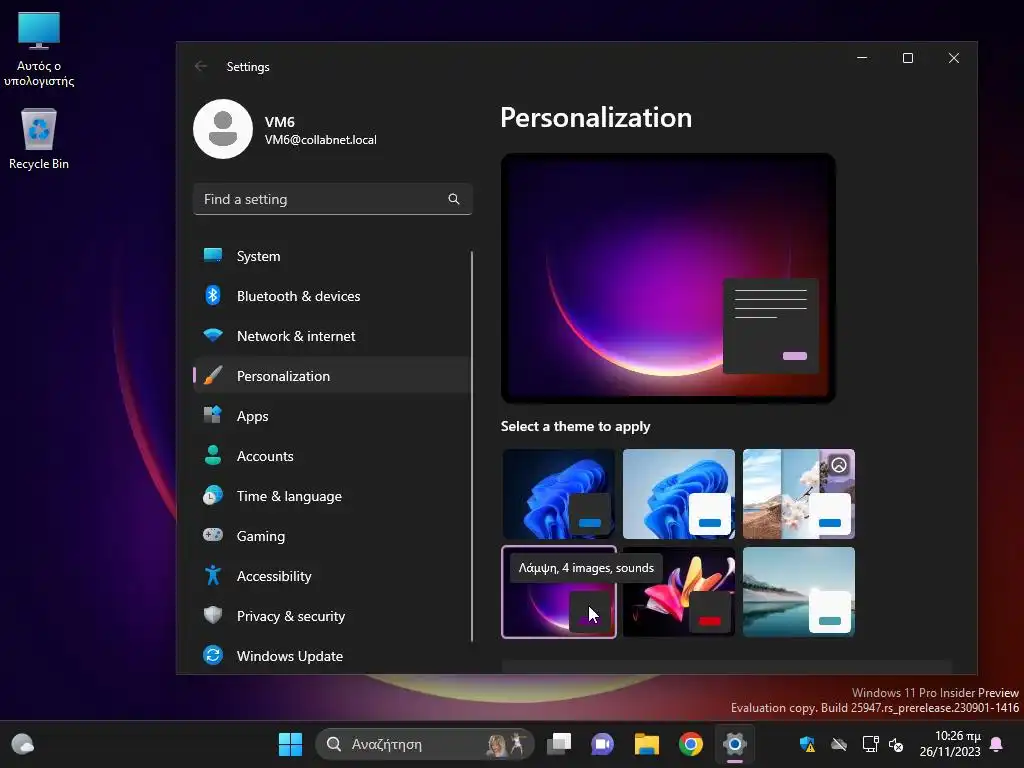
Task: Click the VM6 profile avatar
Action: pos(223,129)
